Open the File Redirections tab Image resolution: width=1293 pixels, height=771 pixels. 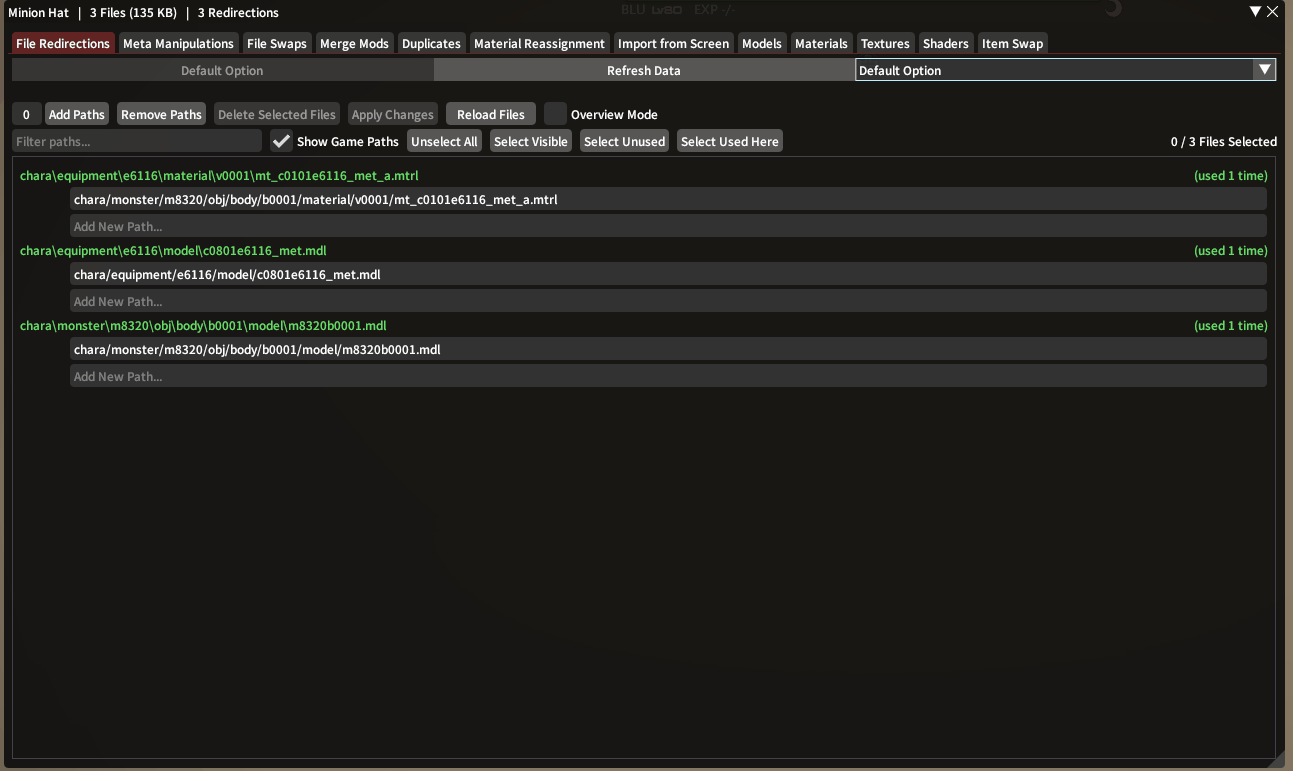coord(63,43)
